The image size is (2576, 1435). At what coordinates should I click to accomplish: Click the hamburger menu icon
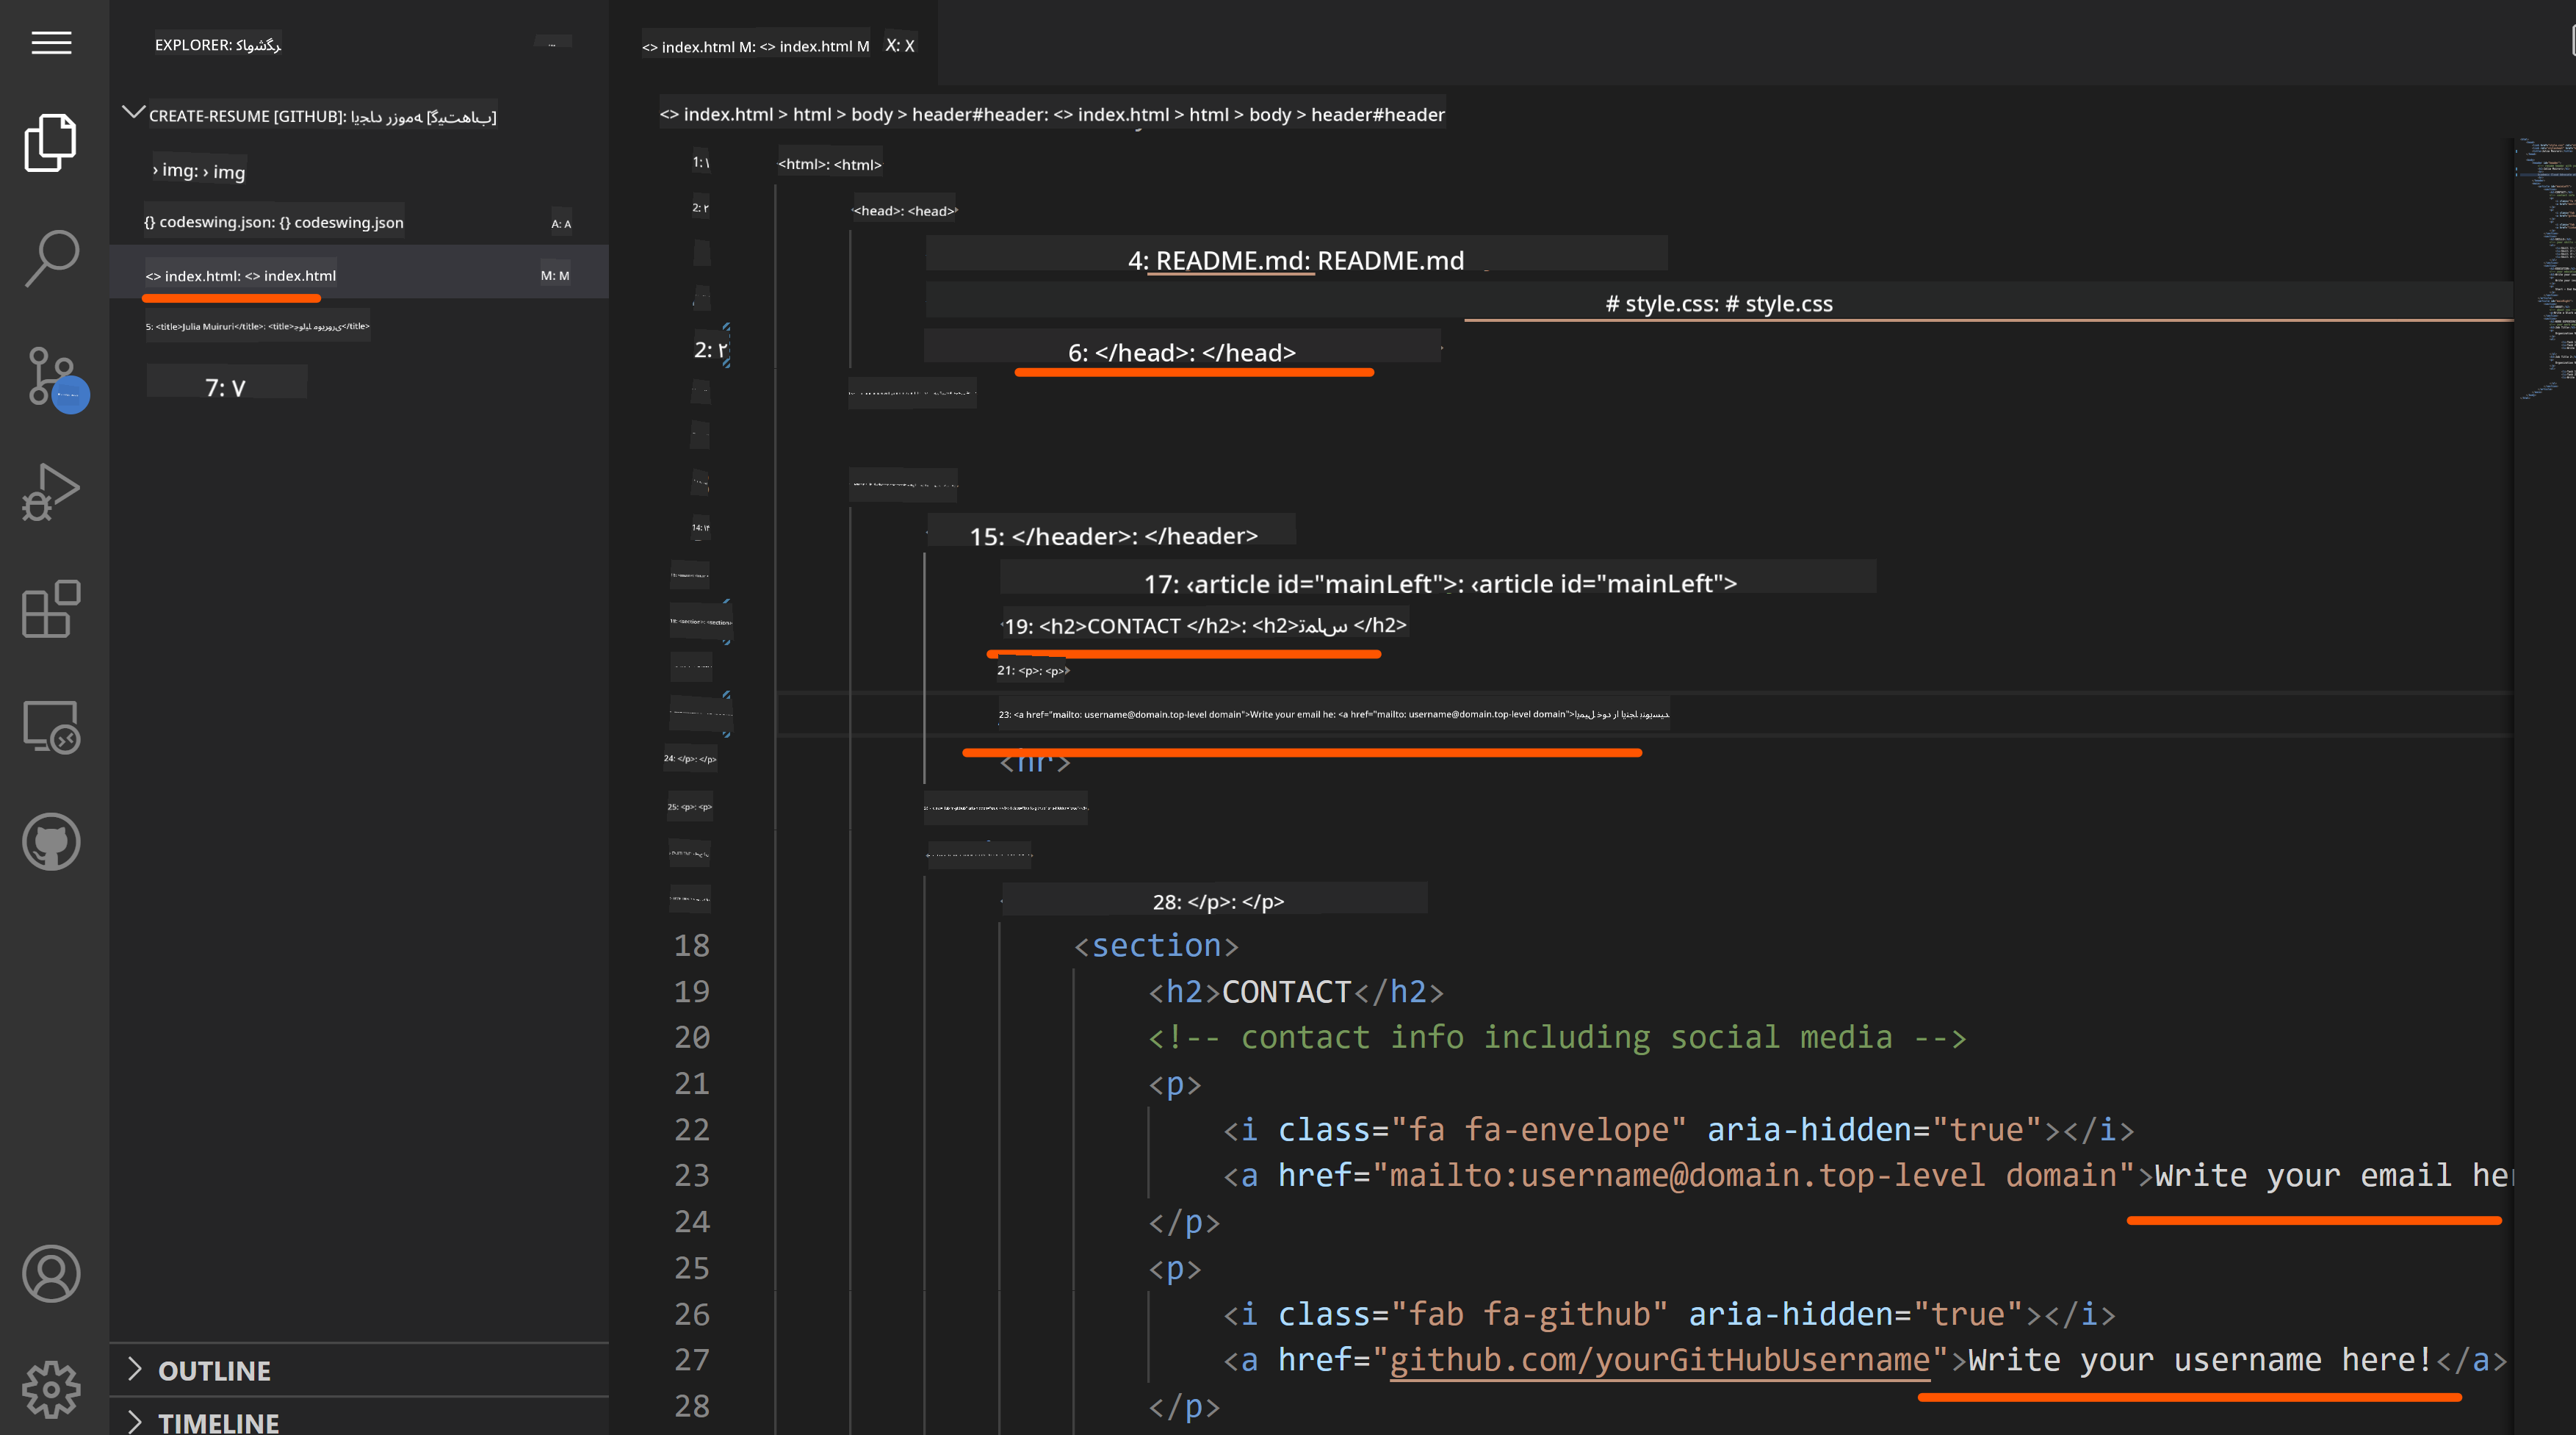[51, 43]
